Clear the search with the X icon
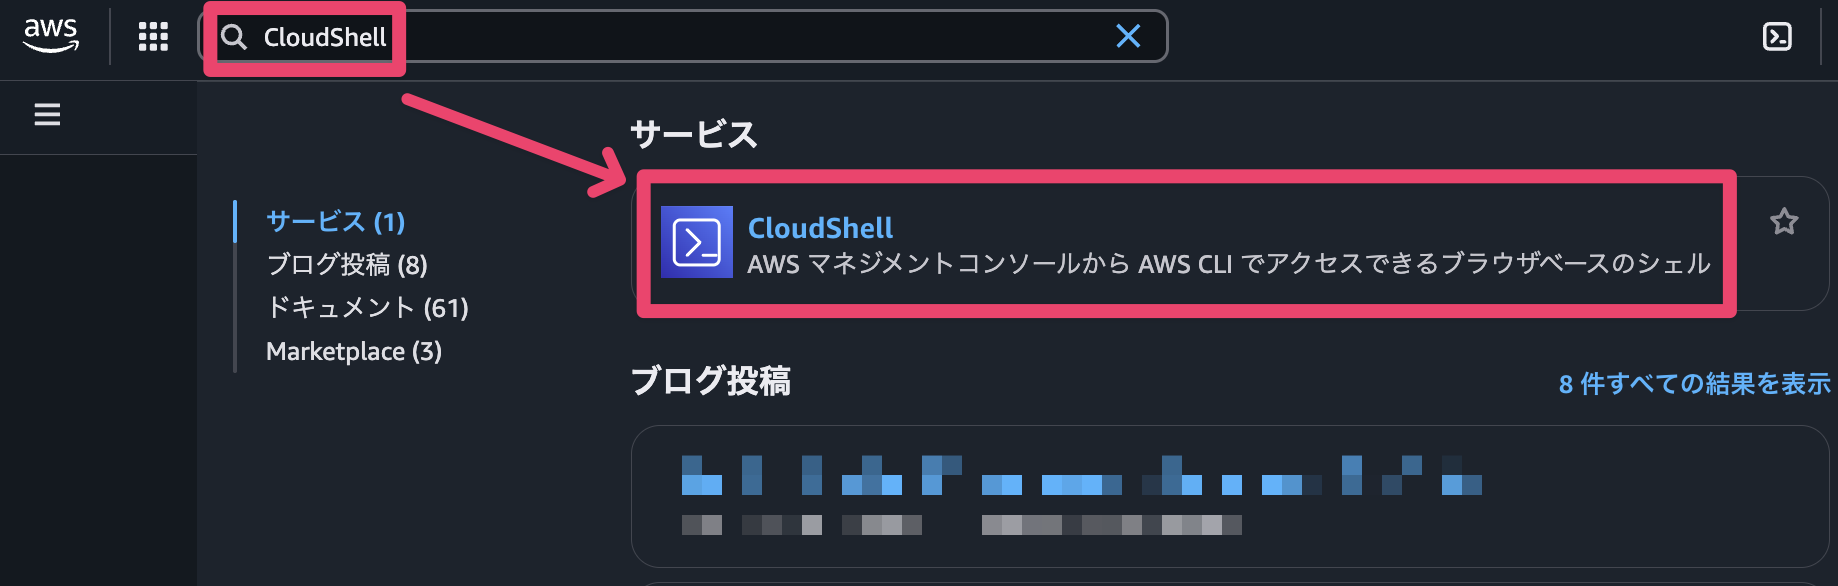1838x586 pixels. [1128, 37]
